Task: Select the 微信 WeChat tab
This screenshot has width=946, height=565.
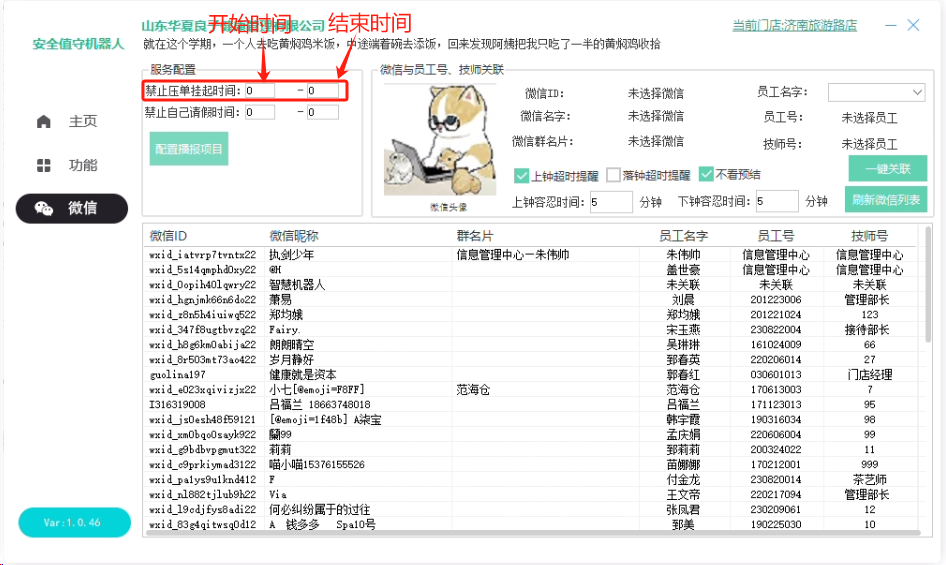Action: [x=72, y=208]
